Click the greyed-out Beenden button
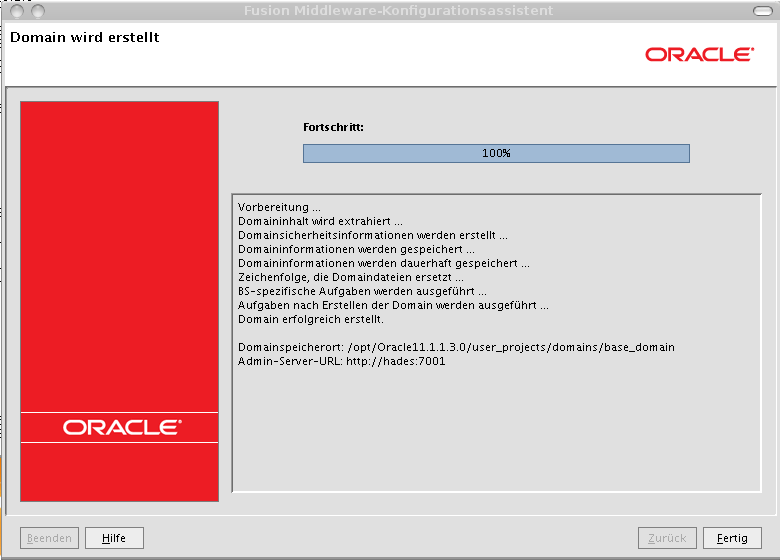This screenshot has height=560, width=780. 49,538
